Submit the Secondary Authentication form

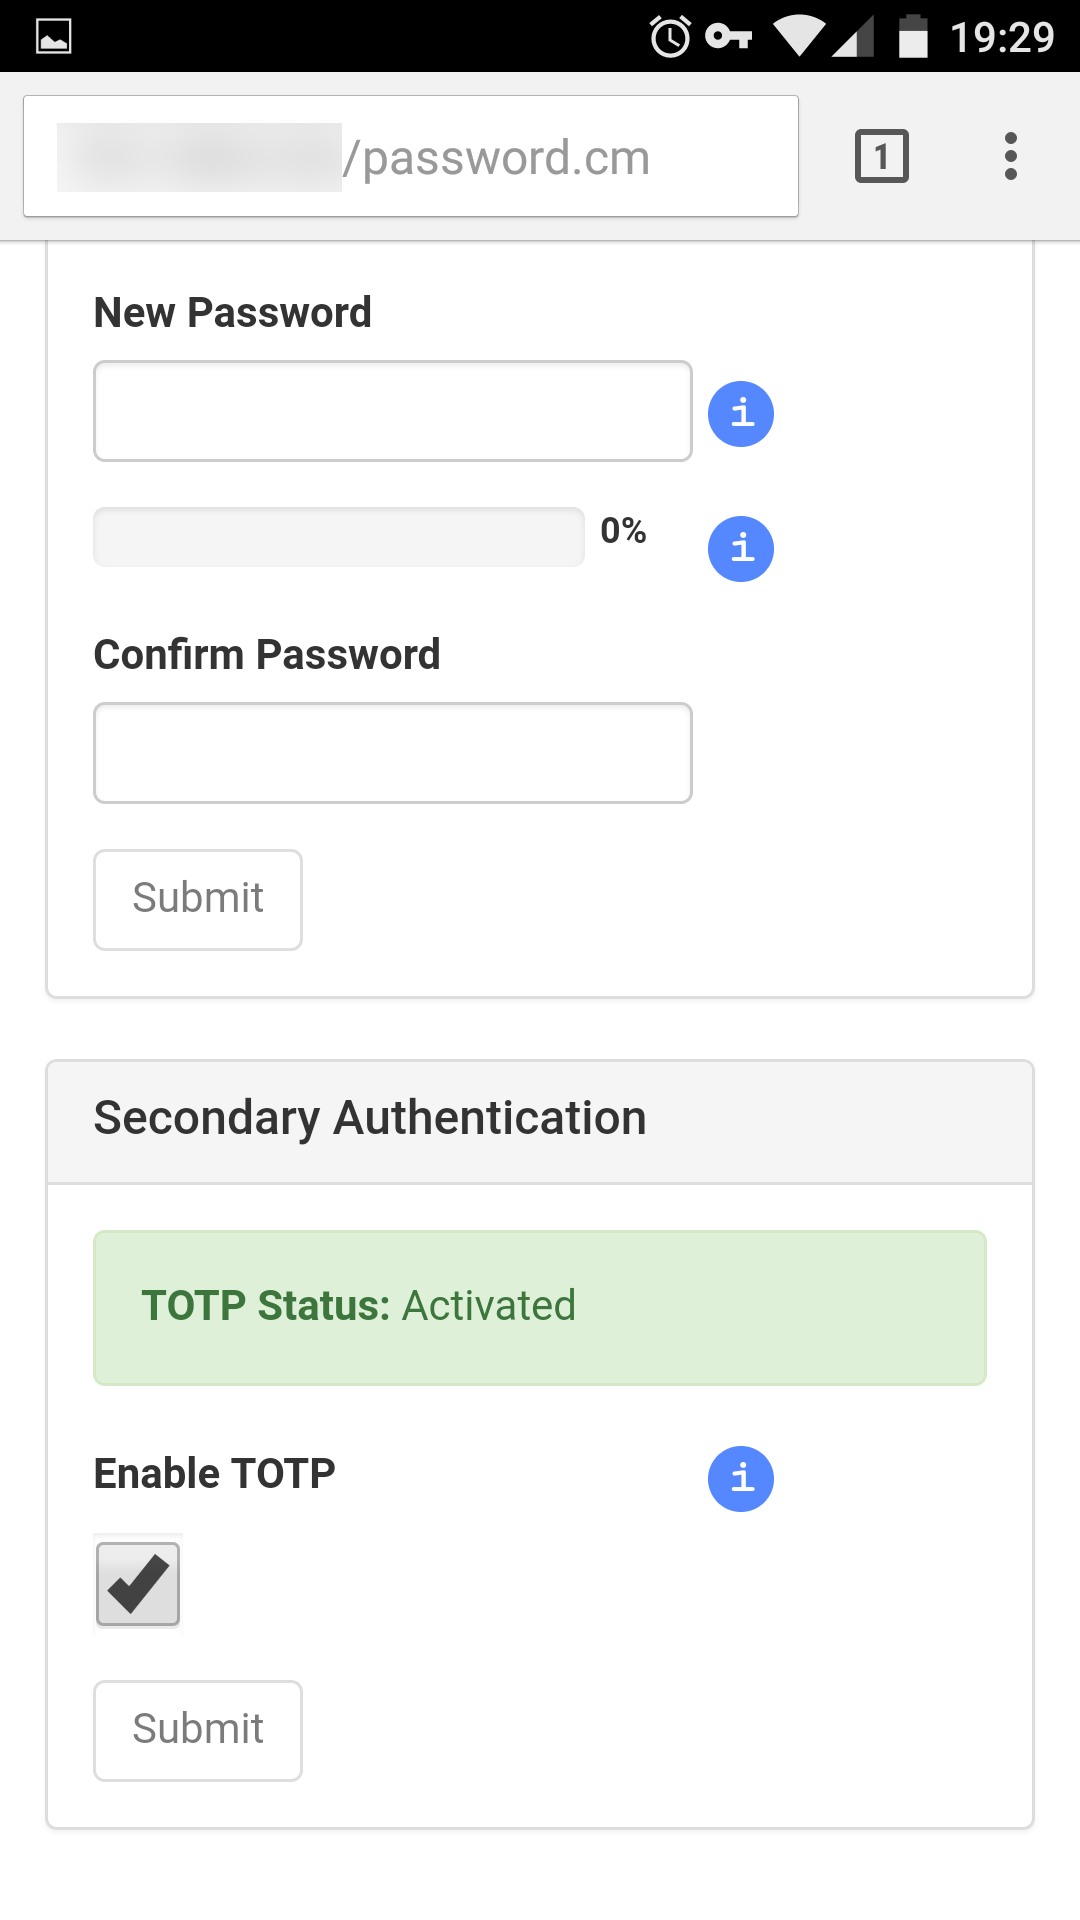[198, 1730]
